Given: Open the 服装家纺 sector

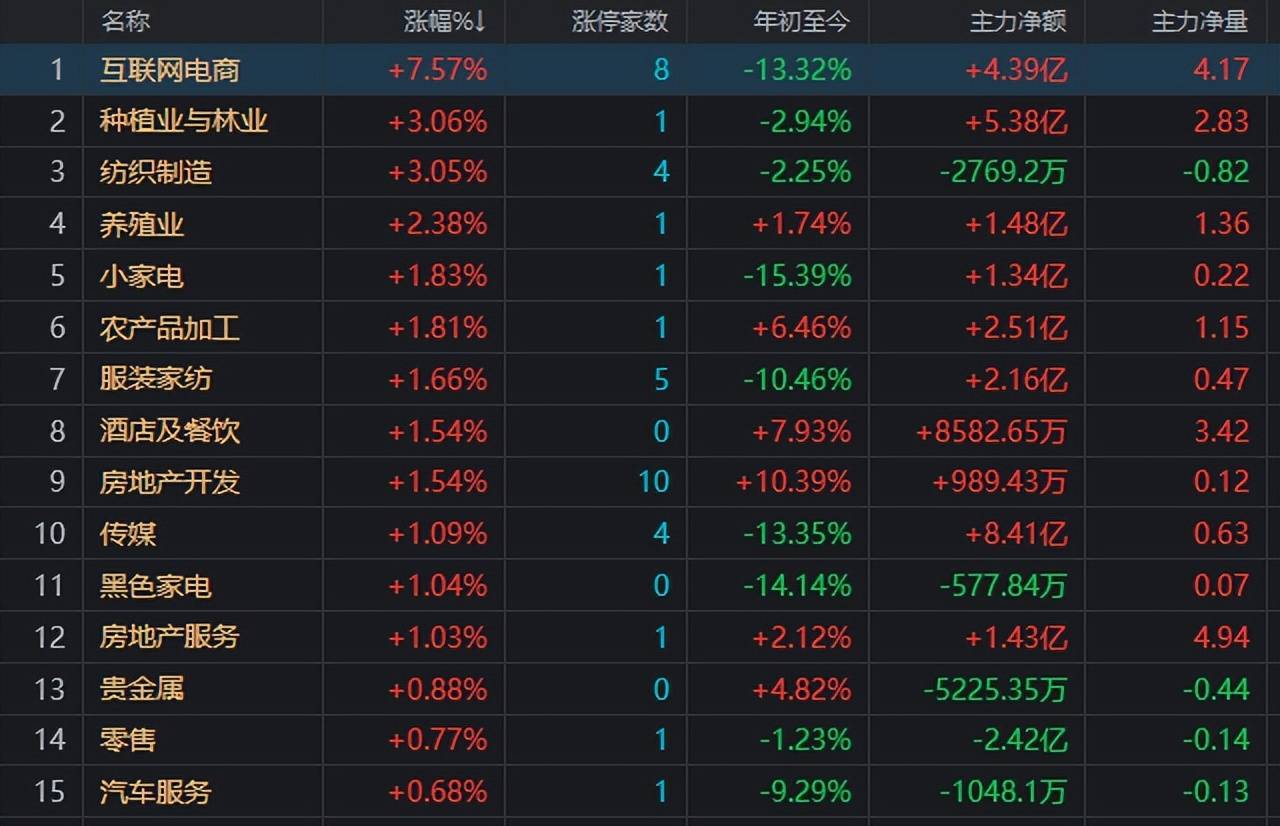Looking at the screenshot, I should tap(156, 379).
